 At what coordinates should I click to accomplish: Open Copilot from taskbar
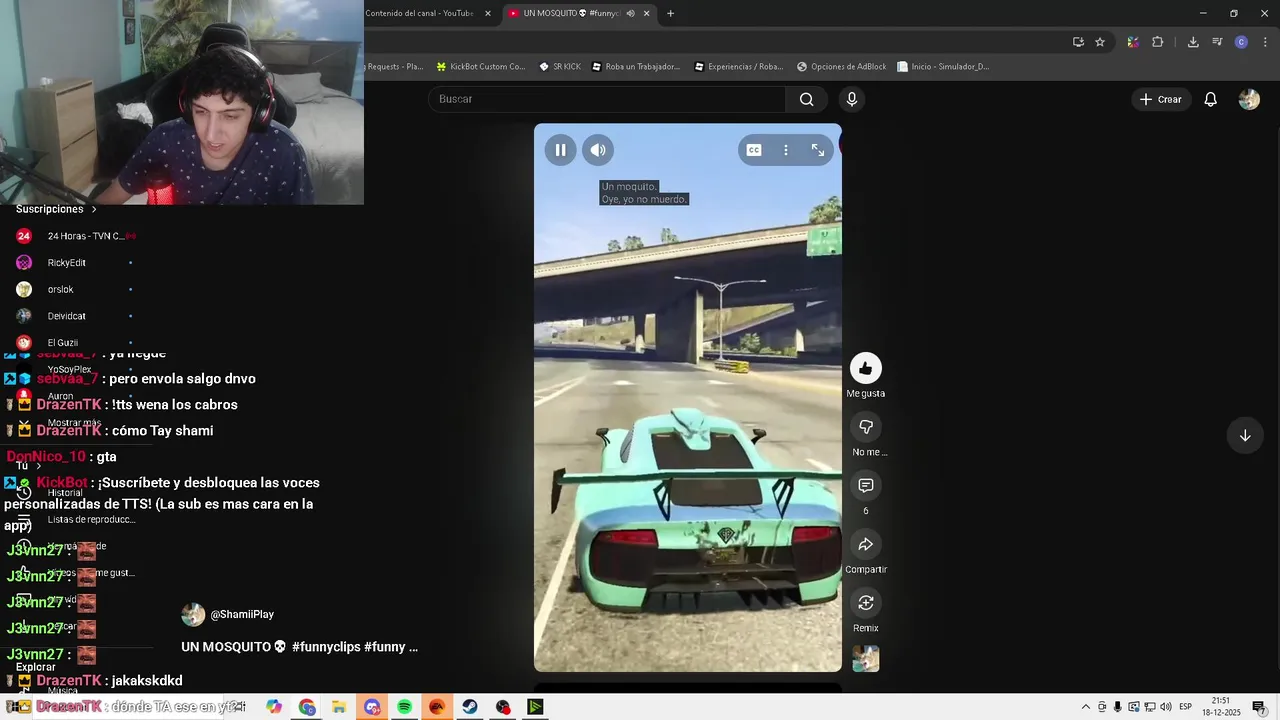click(x=274, y=707)
